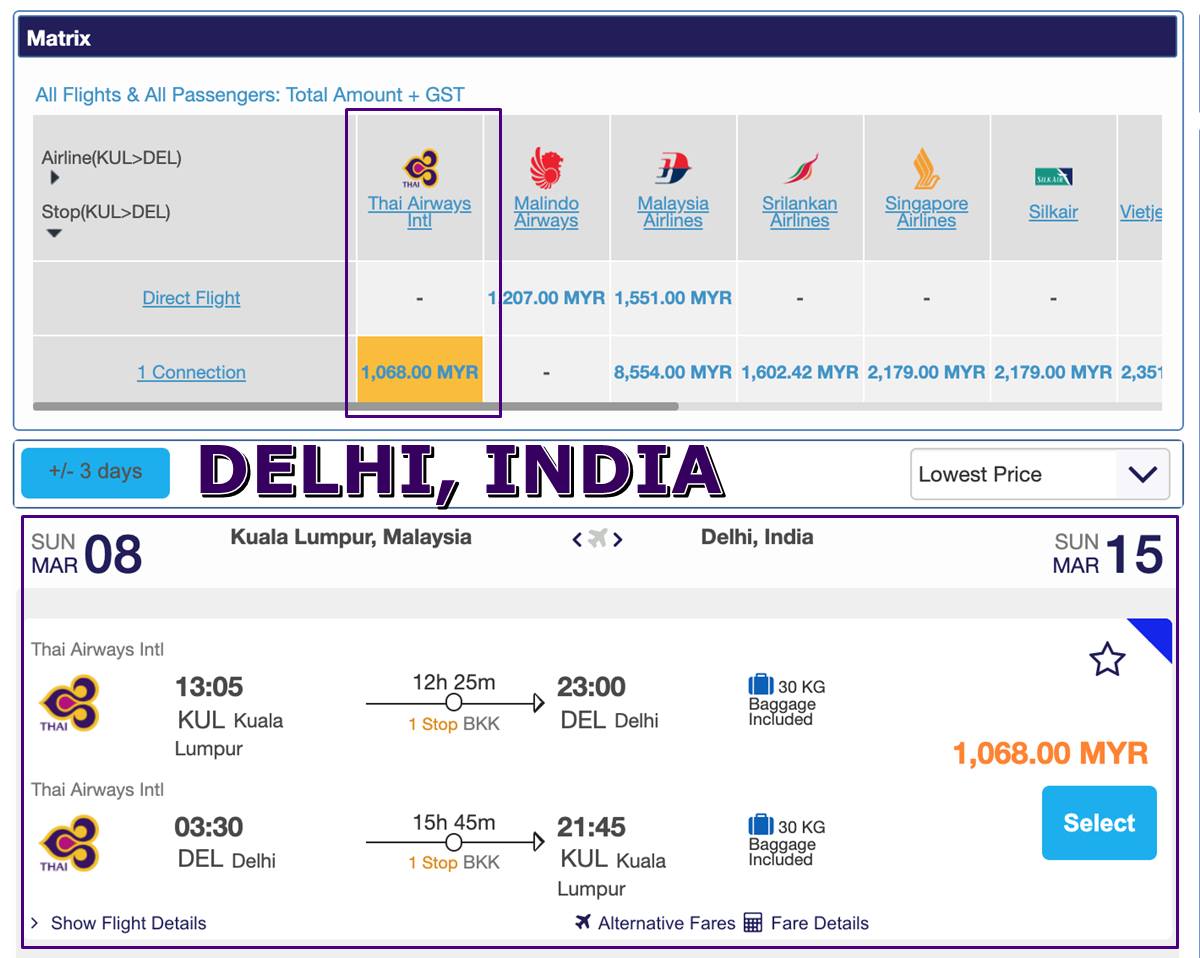Click baggage icon for 13:05 outbound flight

761,685
